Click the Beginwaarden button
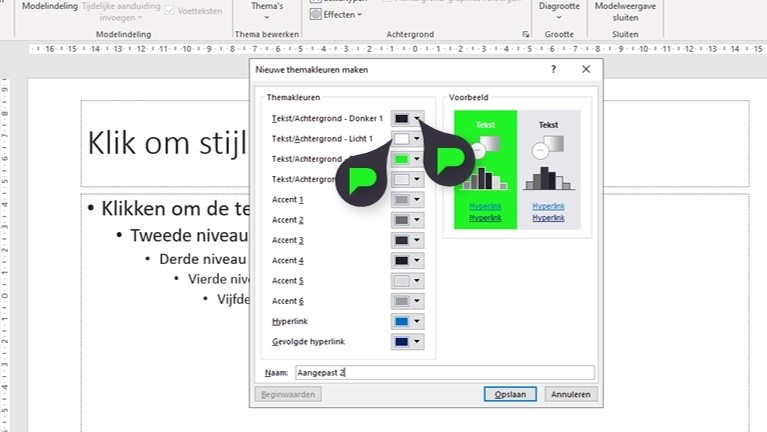The height and width of the screenshot is (432, 767). point(288,394)
